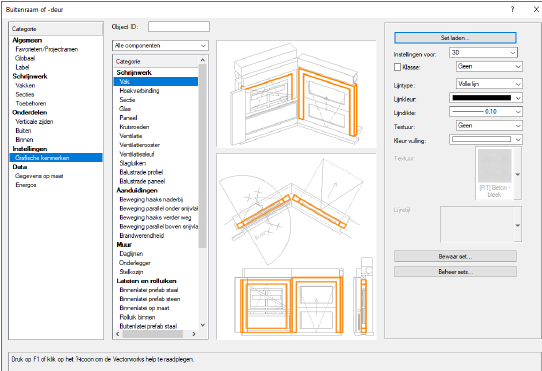Select Secties under Schrijnwerk
The image size is (542, 371).
click(25, 94)
